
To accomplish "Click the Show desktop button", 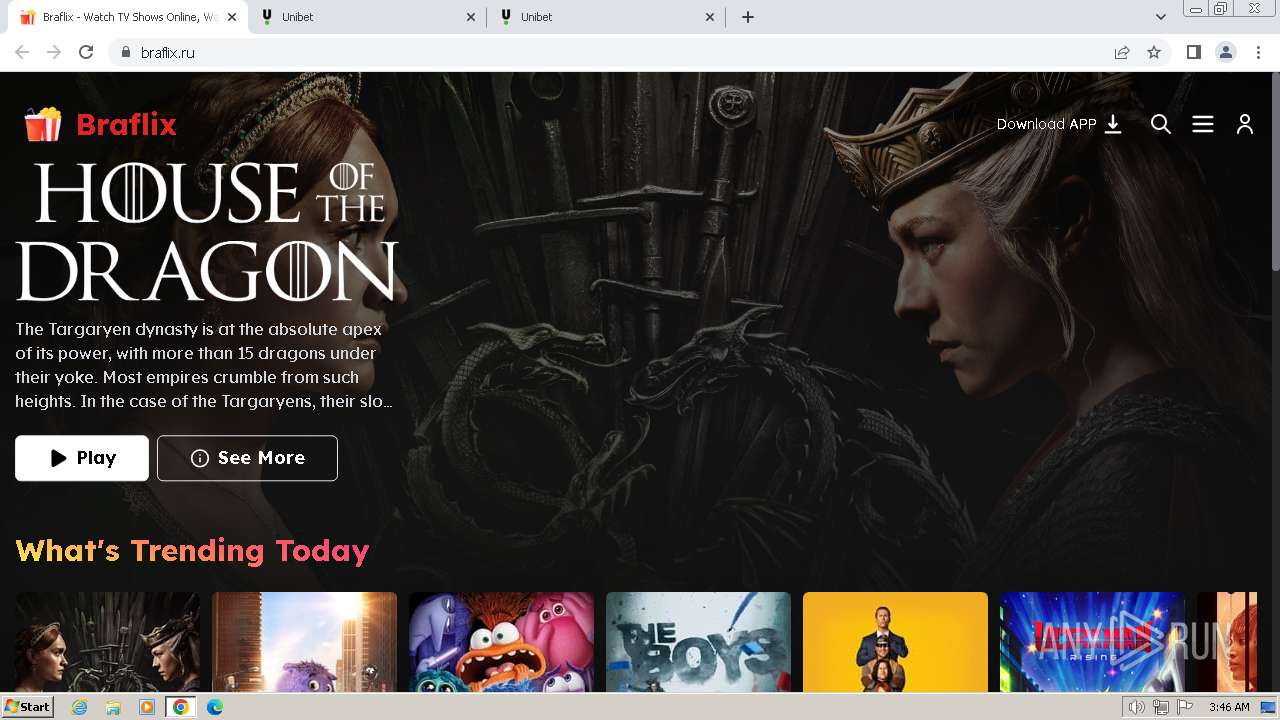I will pyautogui.click(x=1269, y=707).
